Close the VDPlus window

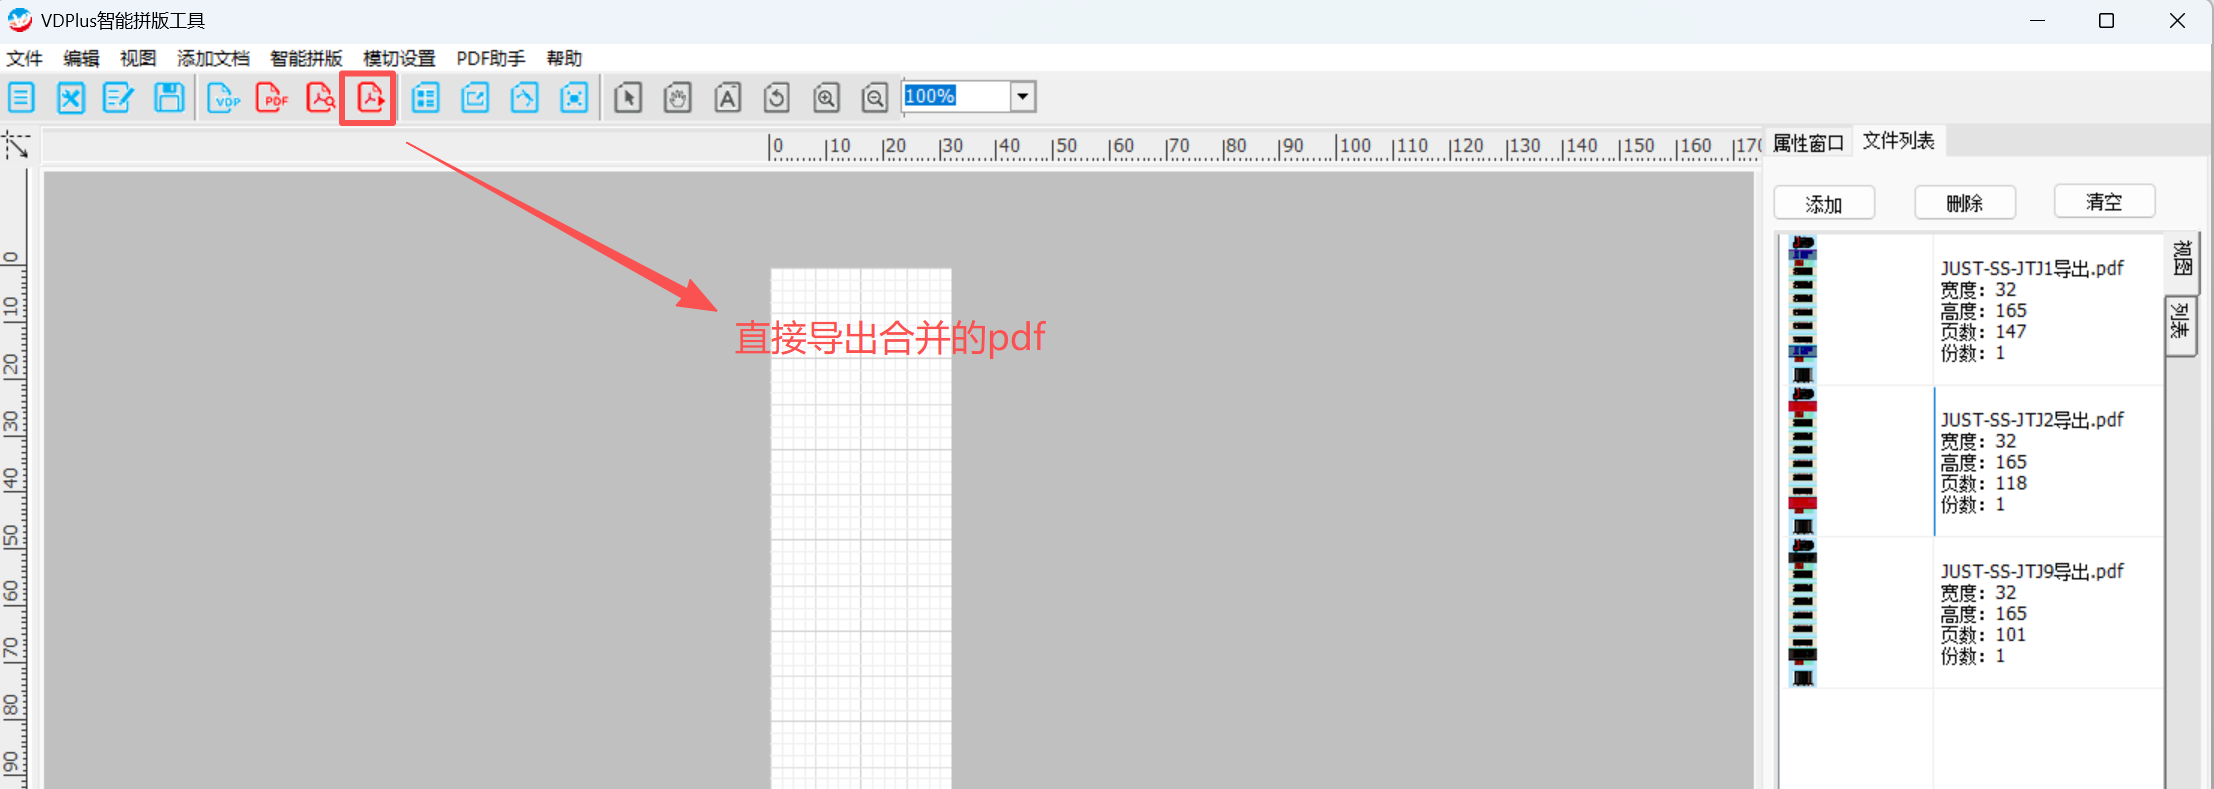[x=2177, y=20]
